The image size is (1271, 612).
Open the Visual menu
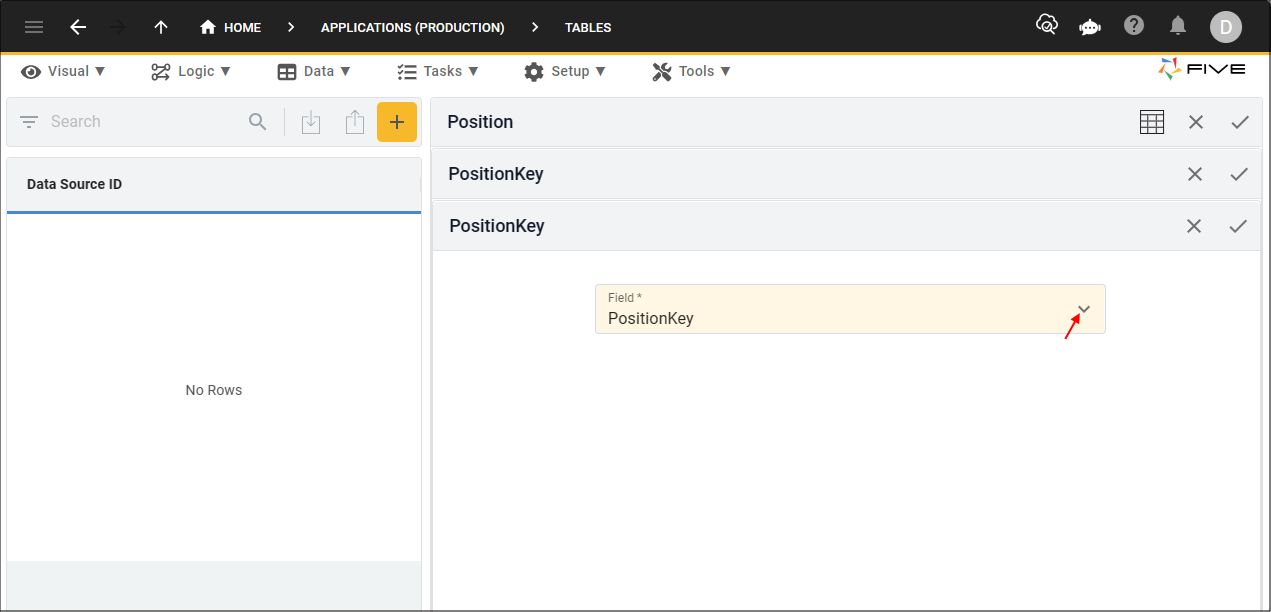tap(63, 71)
